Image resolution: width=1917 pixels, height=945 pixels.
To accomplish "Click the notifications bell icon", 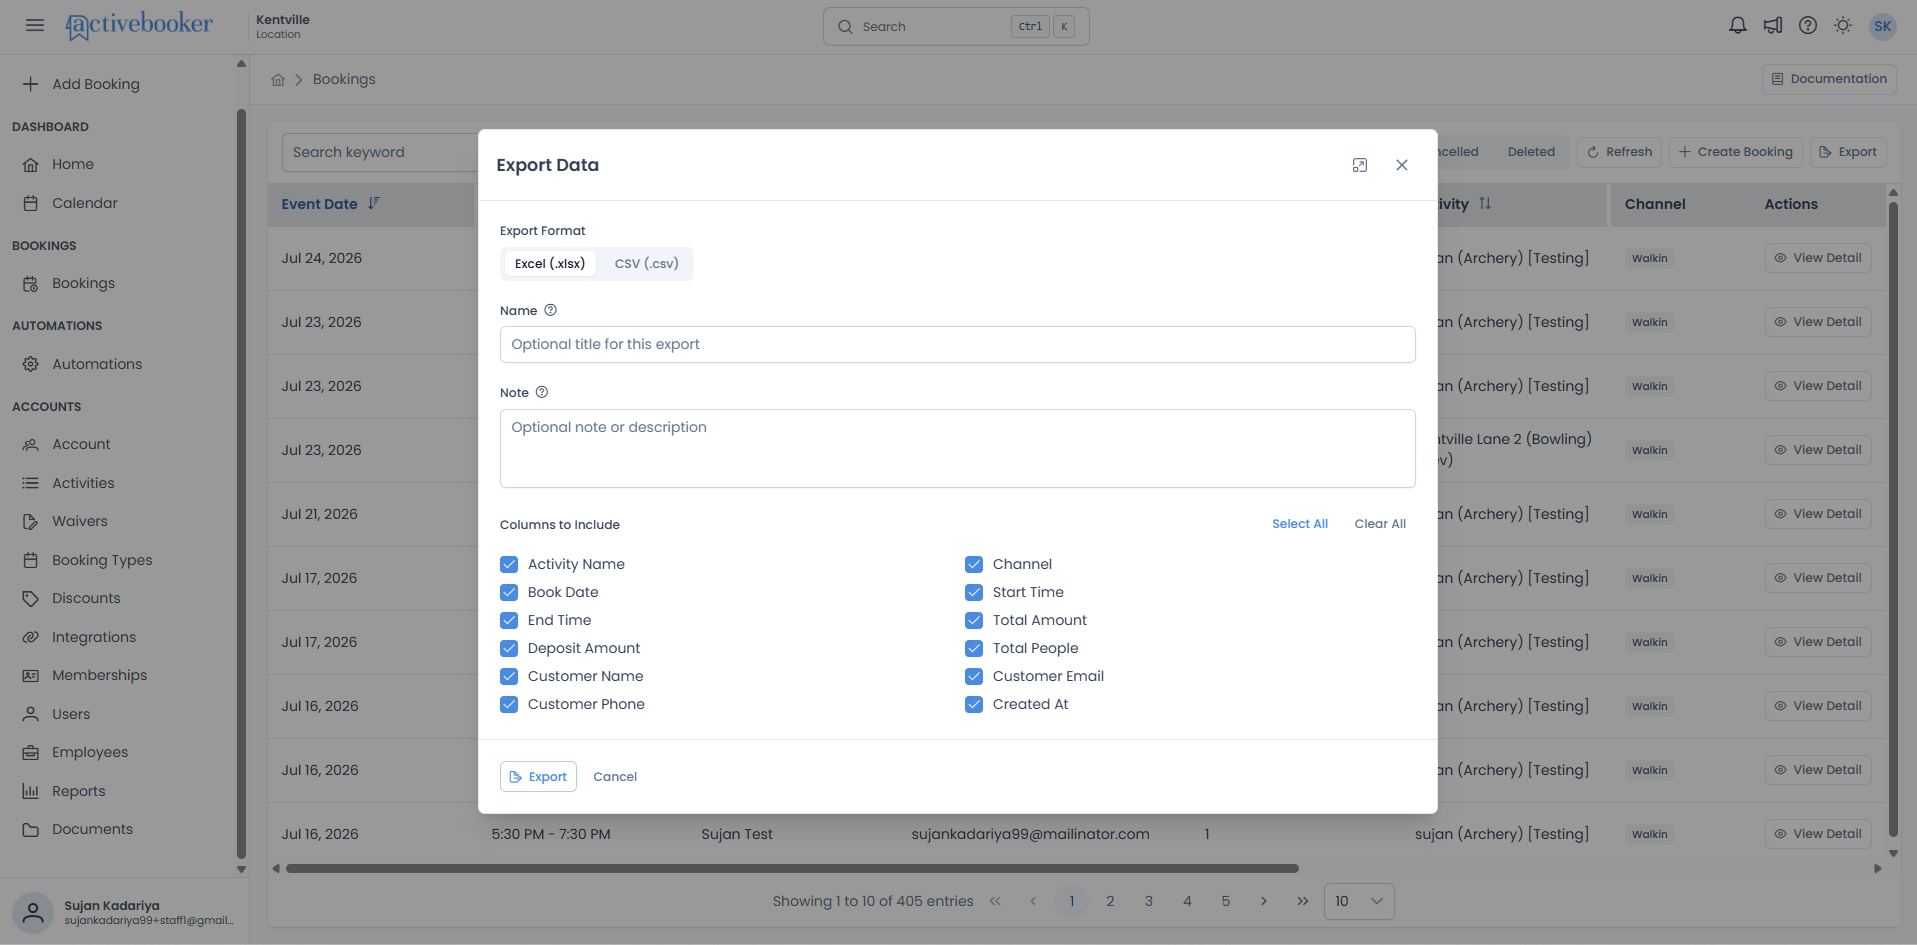I will [1738, 26].
